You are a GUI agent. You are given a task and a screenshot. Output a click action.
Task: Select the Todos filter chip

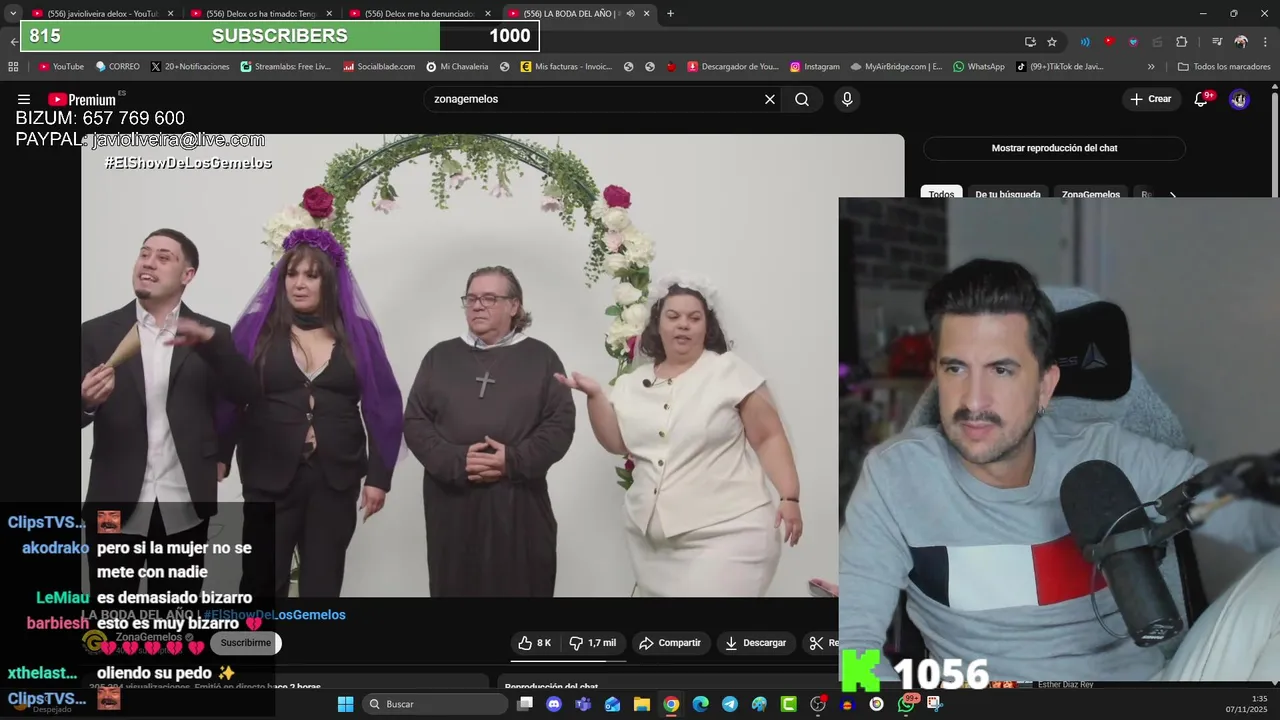click(941, 194)
